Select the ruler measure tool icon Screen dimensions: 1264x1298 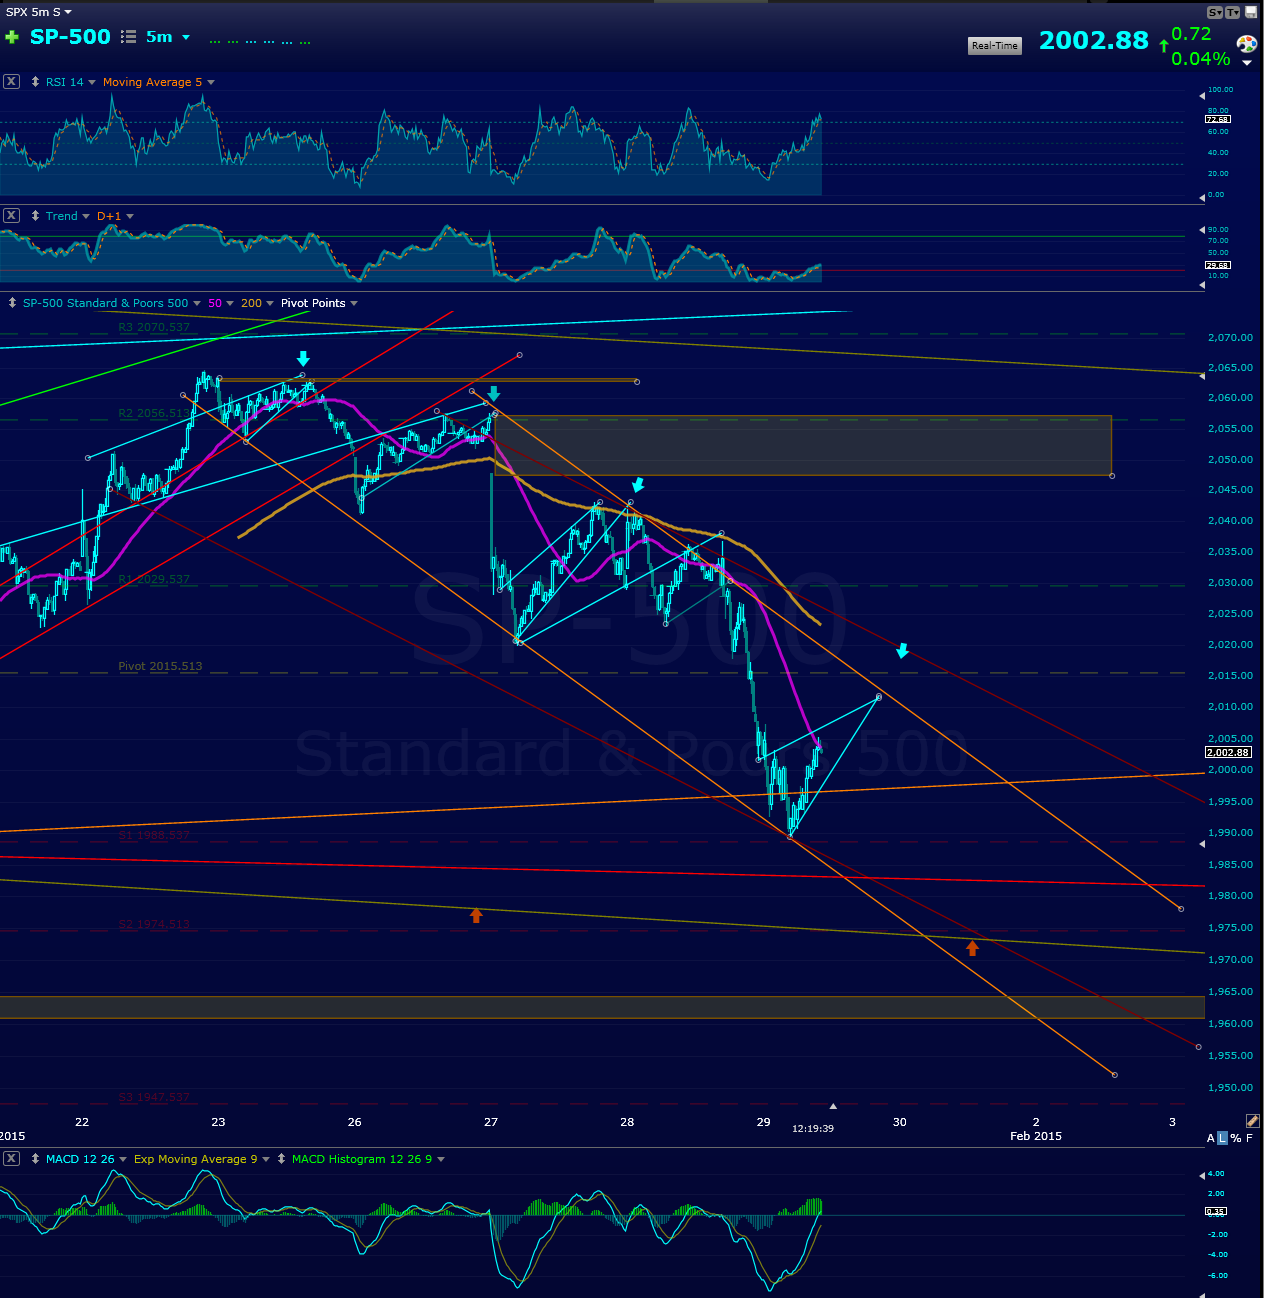[x=1252, y=1121]
